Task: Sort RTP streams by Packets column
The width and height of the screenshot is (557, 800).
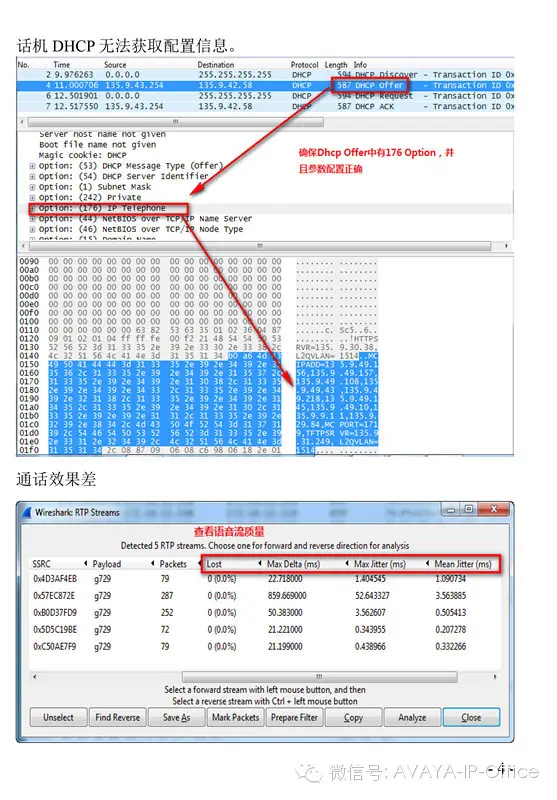Action: (x=173, y=564)
